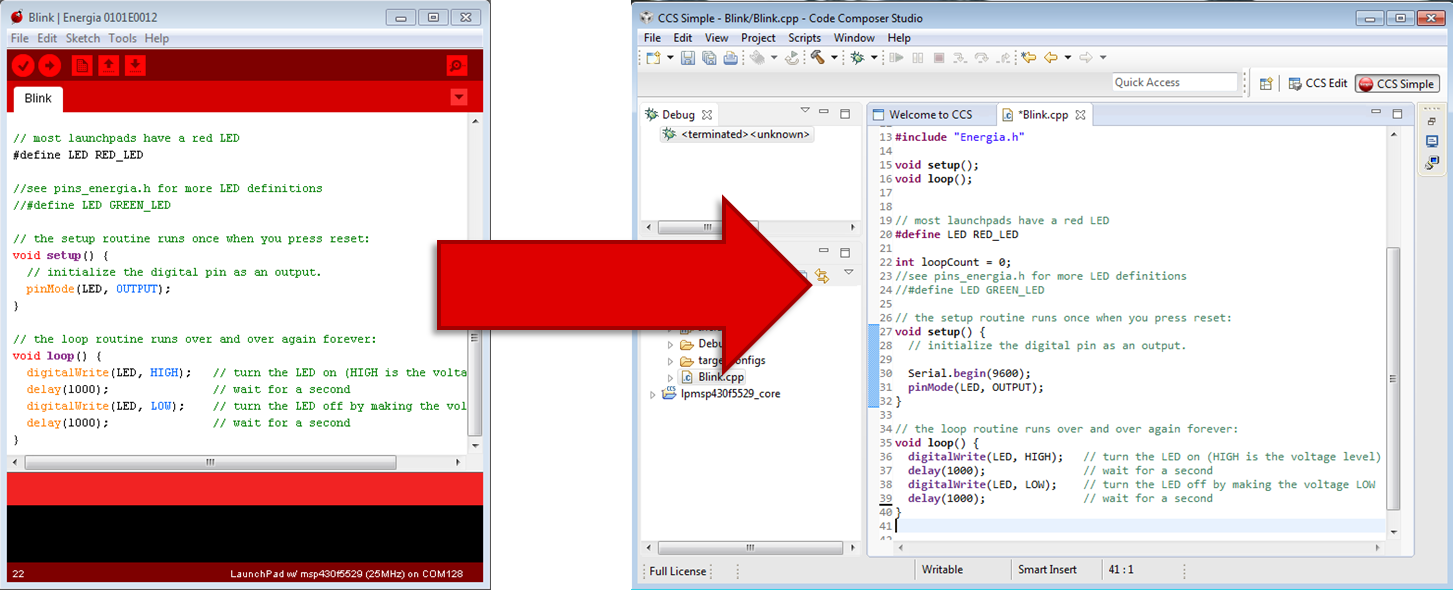Open the Debug view menu triangle
1453x590 pixels.
tap(804, 111)
